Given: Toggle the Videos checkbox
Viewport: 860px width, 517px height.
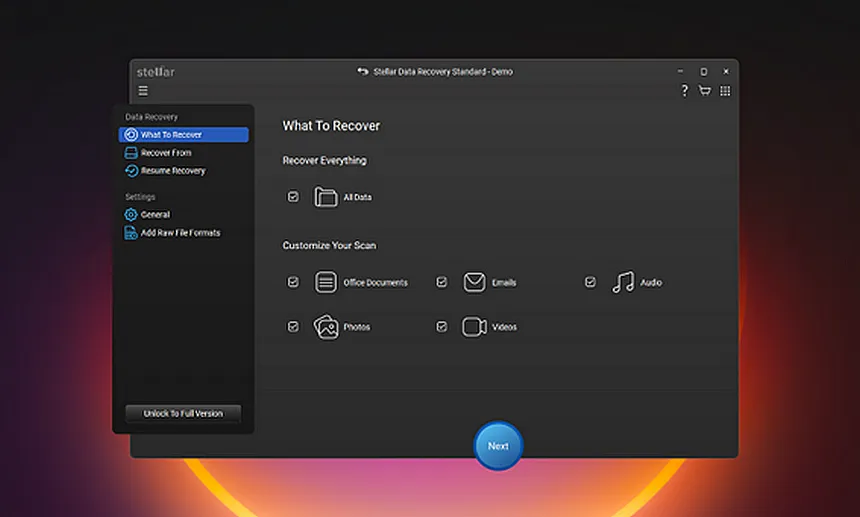Looking at the screenshot, I should (x=441, y=327).
